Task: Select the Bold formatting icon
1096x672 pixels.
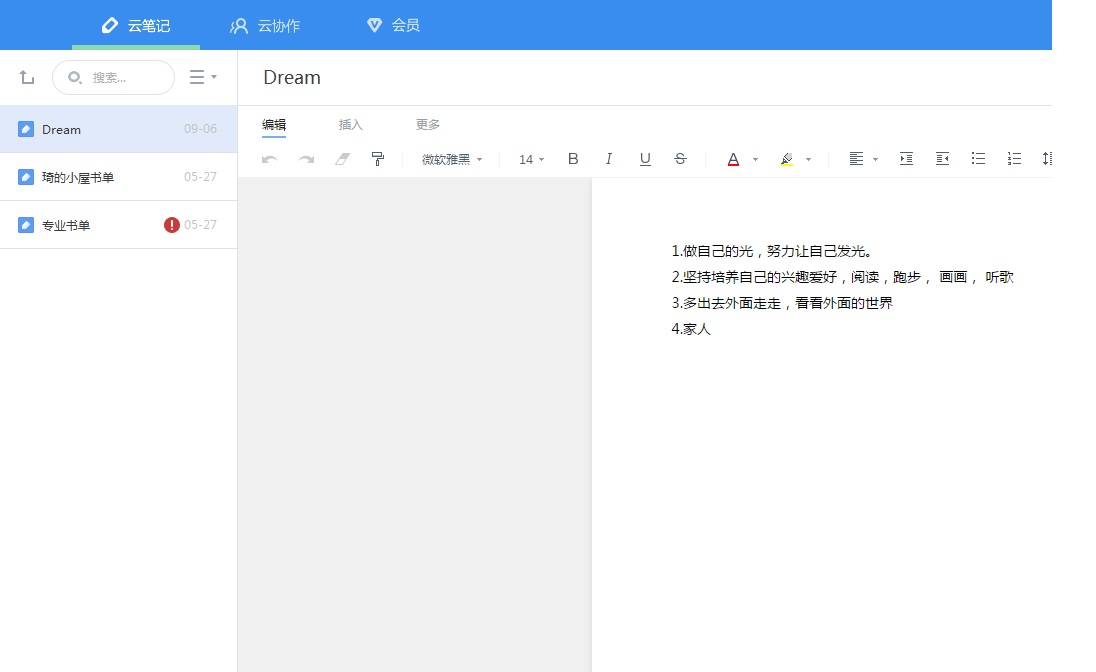Action: [x=573, y=158]
